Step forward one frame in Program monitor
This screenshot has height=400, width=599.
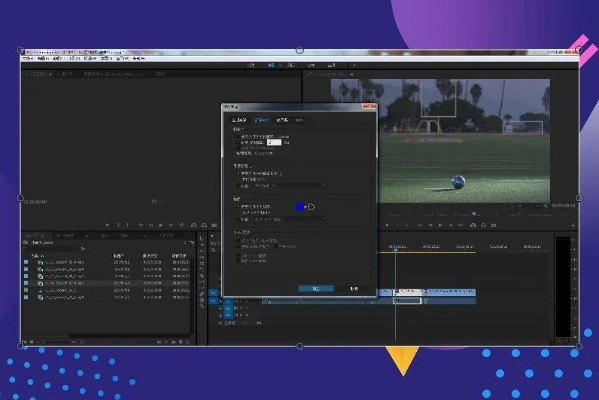point(451,225)
